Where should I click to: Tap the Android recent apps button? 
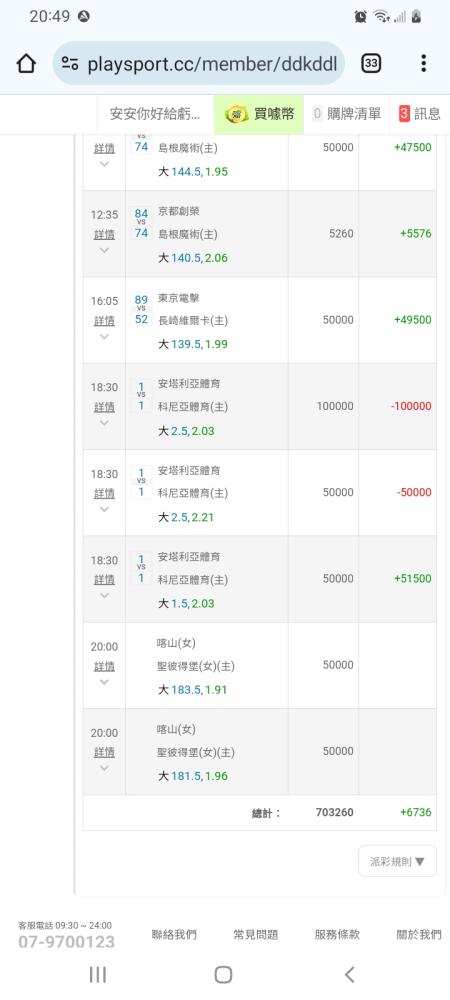coord(98,974)
